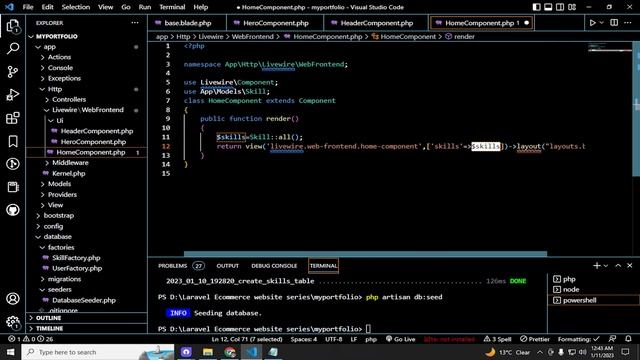Expand the Middleware folder

87,162
